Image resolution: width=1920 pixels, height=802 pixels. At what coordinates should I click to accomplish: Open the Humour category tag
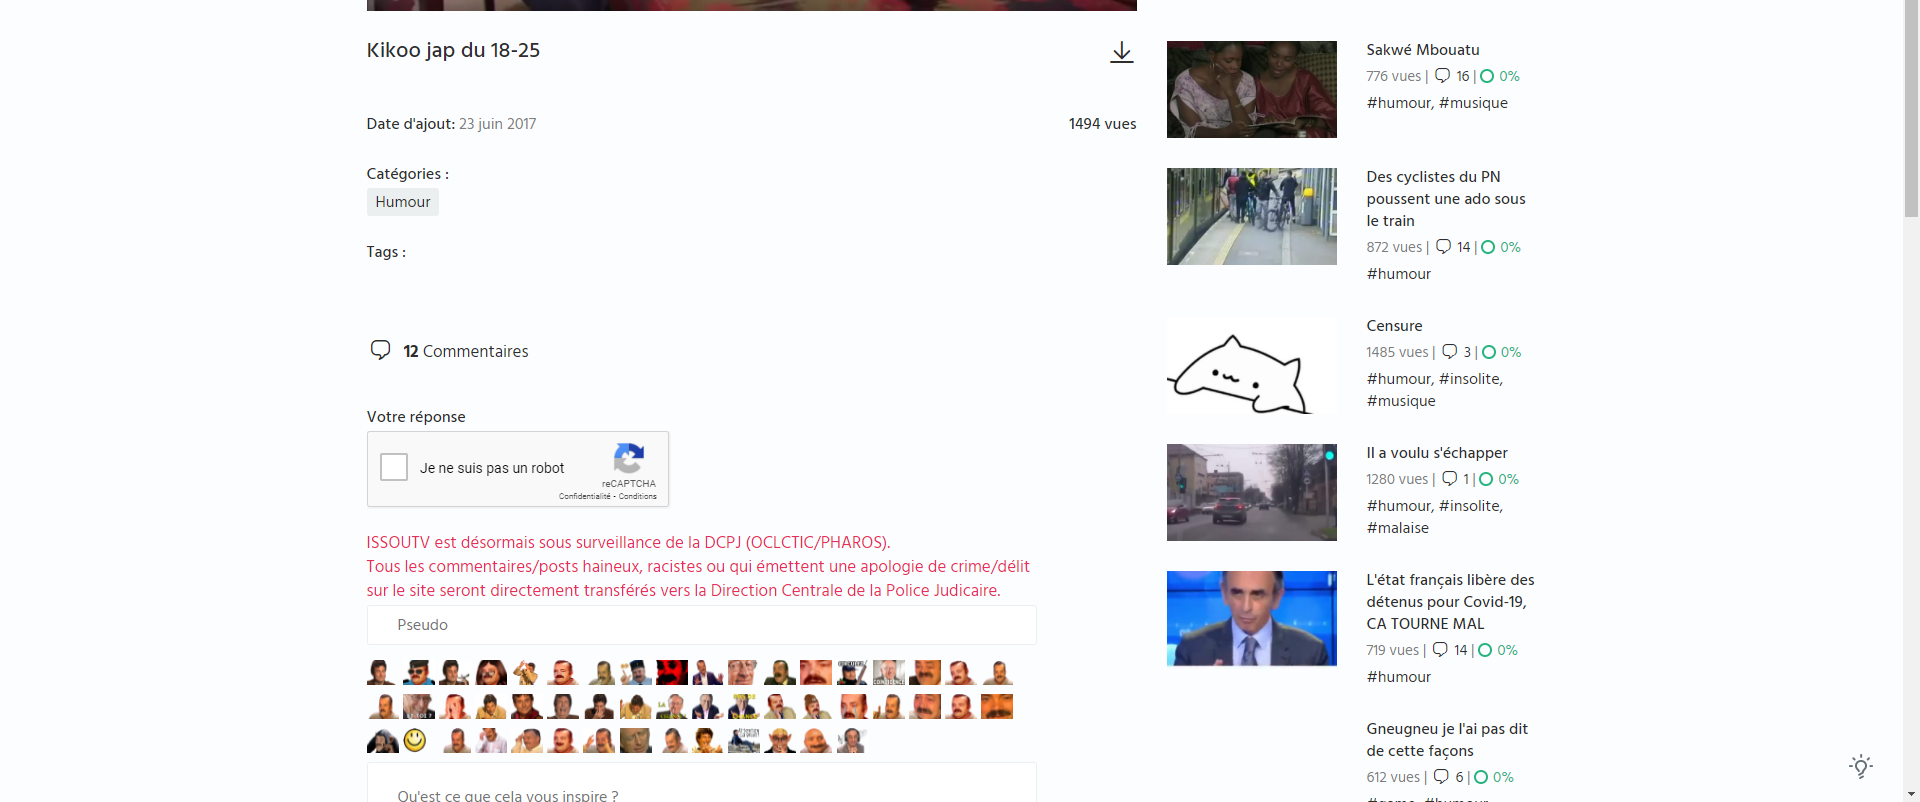(402, 202)
